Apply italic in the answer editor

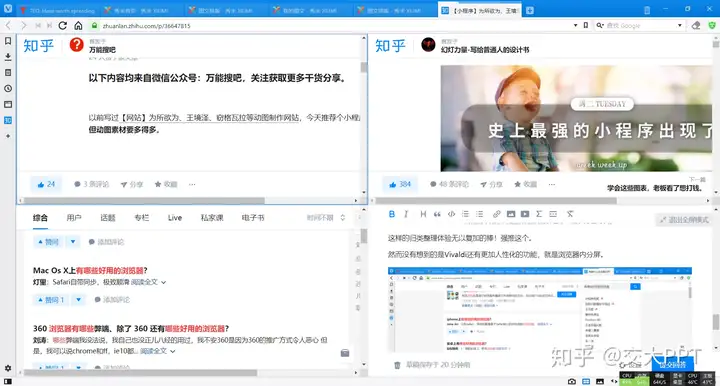tap(406, 214)
